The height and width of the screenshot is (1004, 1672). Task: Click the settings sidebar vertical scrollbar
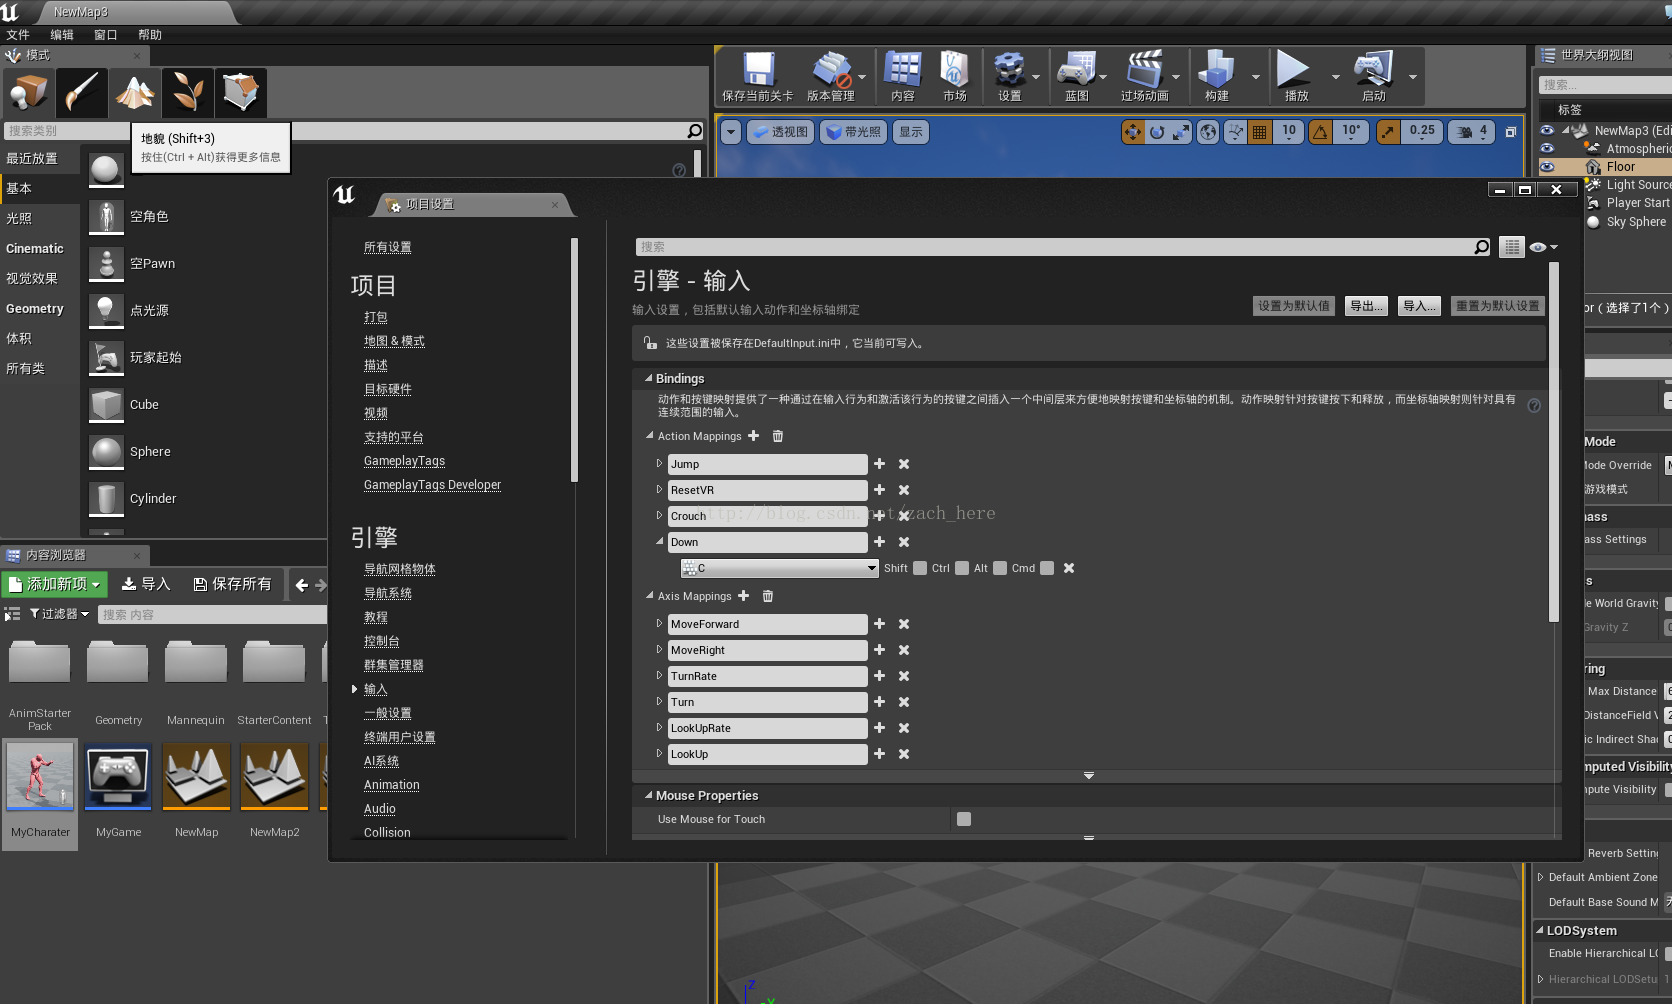coord(574,360)
